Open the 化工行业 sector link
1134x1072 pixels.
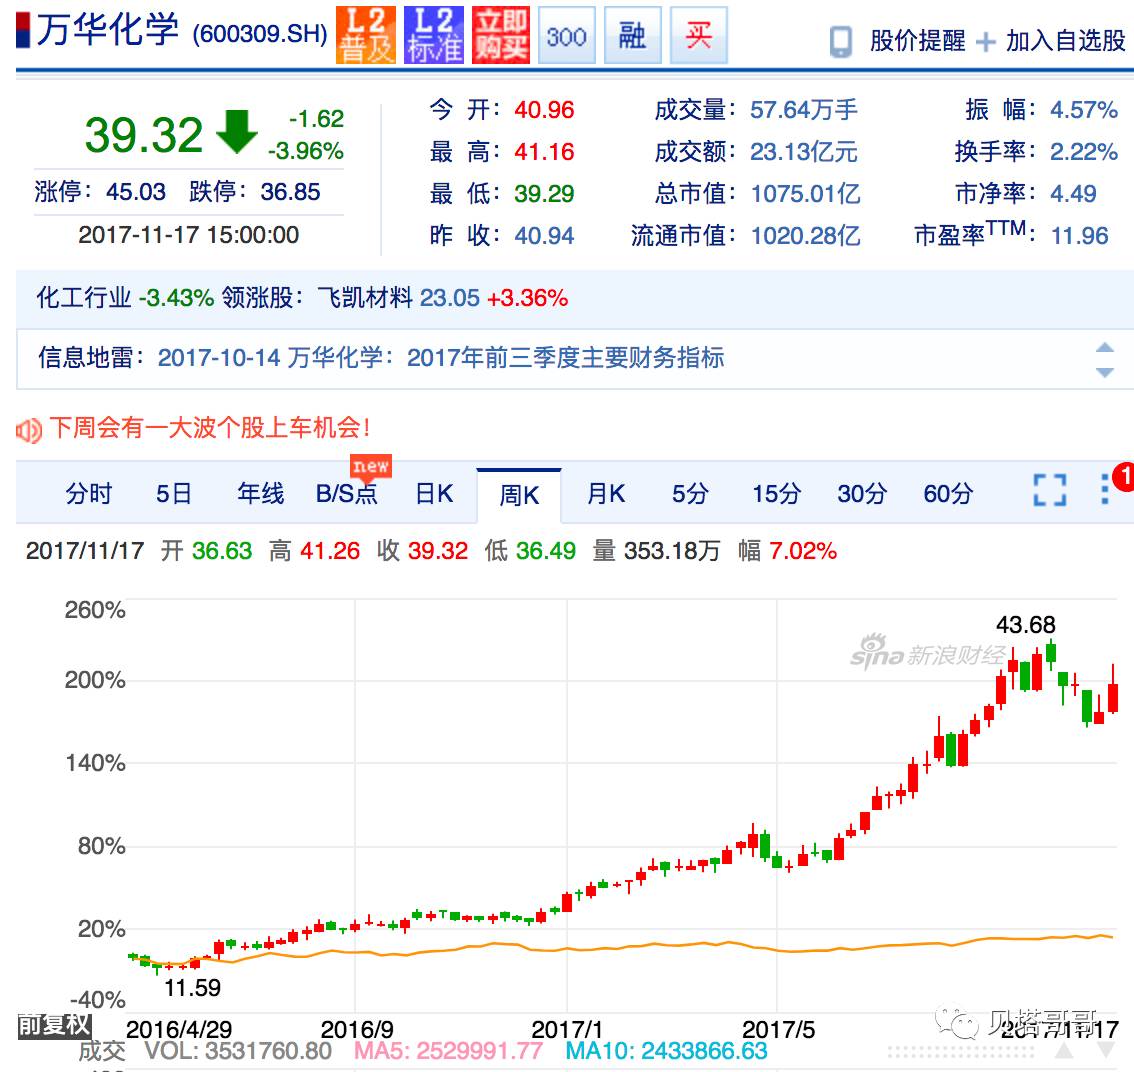click(x=84, y=297)
